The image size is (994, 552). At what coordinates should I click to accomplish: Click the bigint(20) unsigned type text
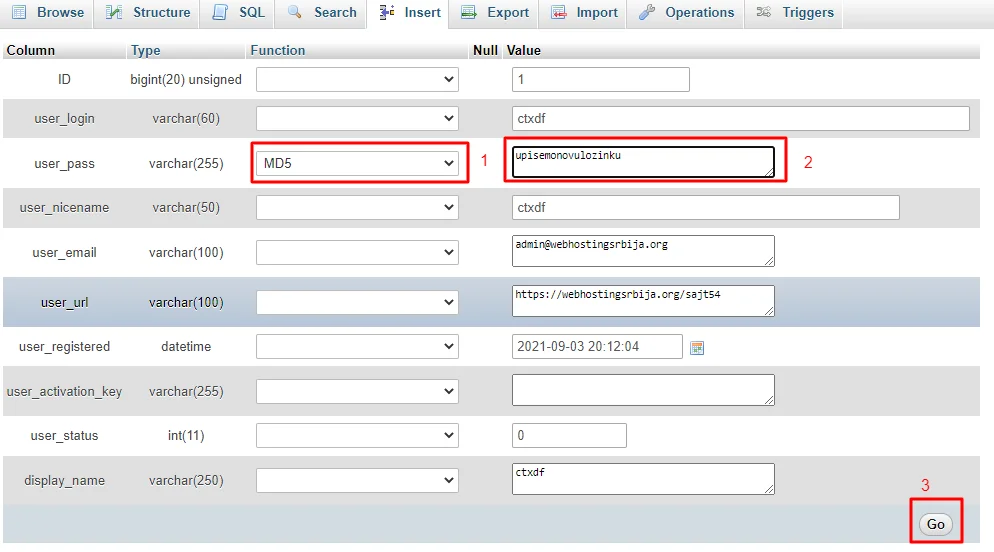(x=186, y=80)
